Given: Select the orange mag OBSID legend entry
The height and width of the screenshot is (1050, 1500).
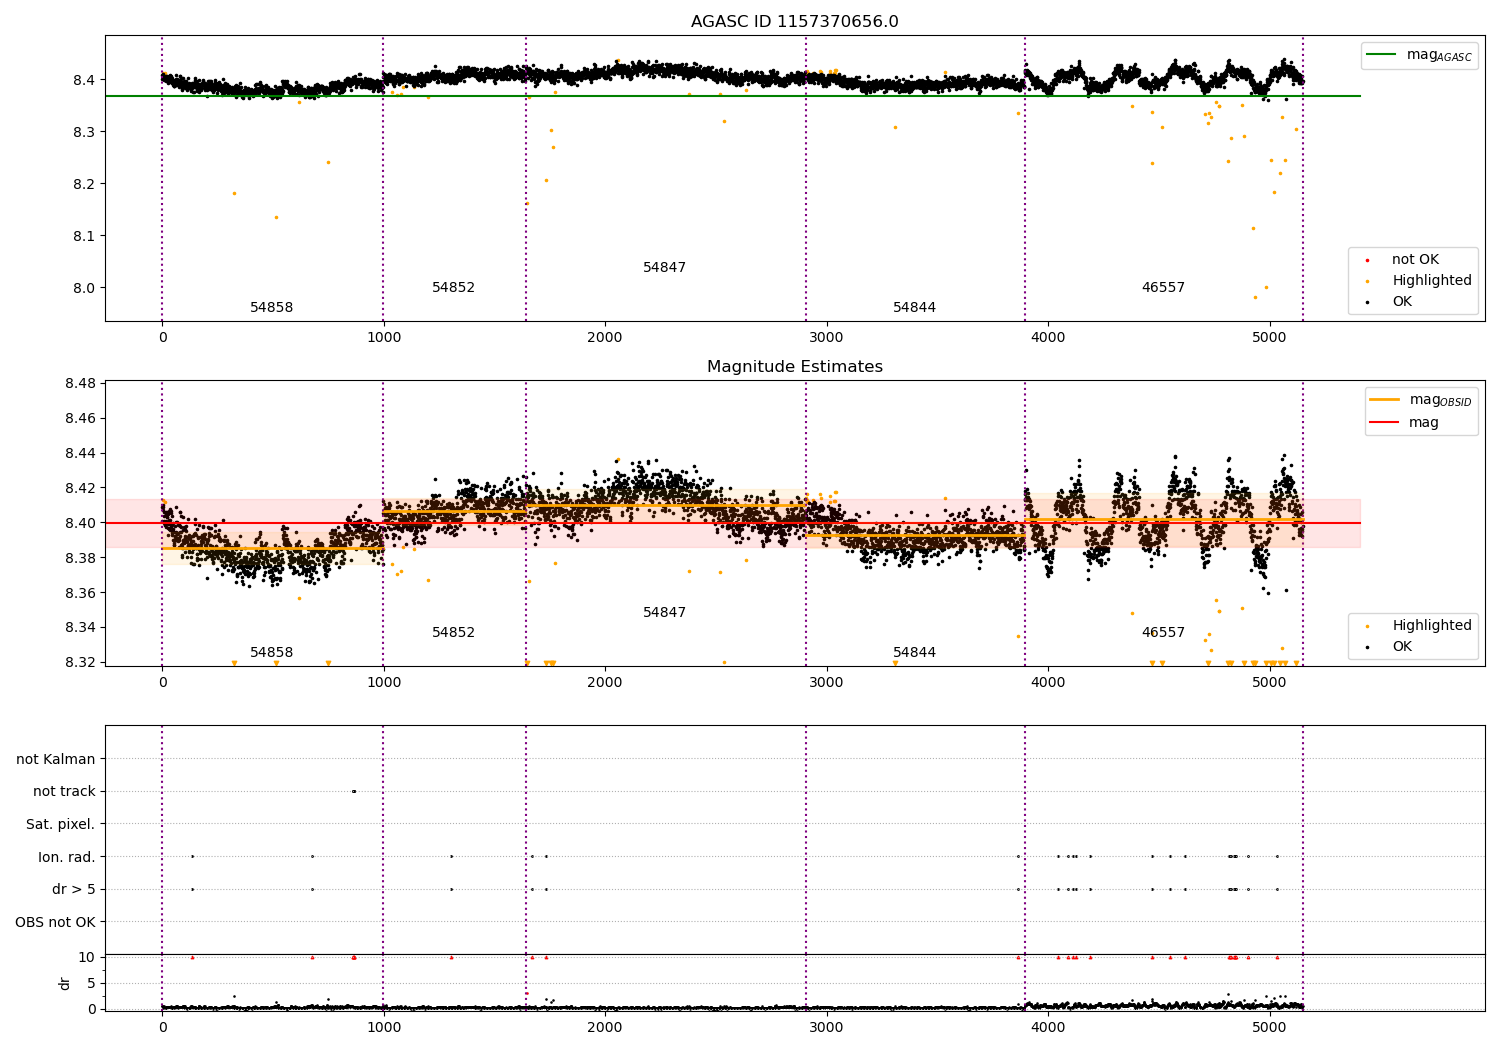Looking at the screenshot, I should (1421, 400).
